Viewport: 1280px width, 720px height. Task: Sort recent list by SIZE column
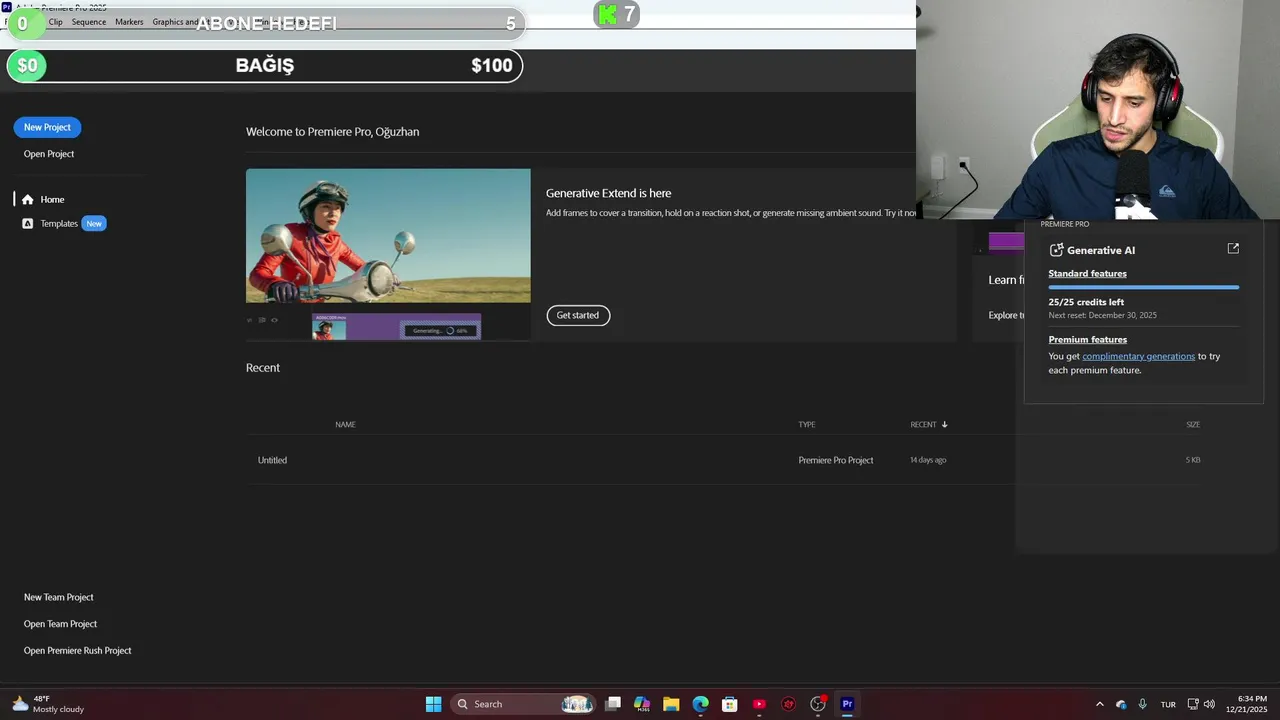(1193, 425)
